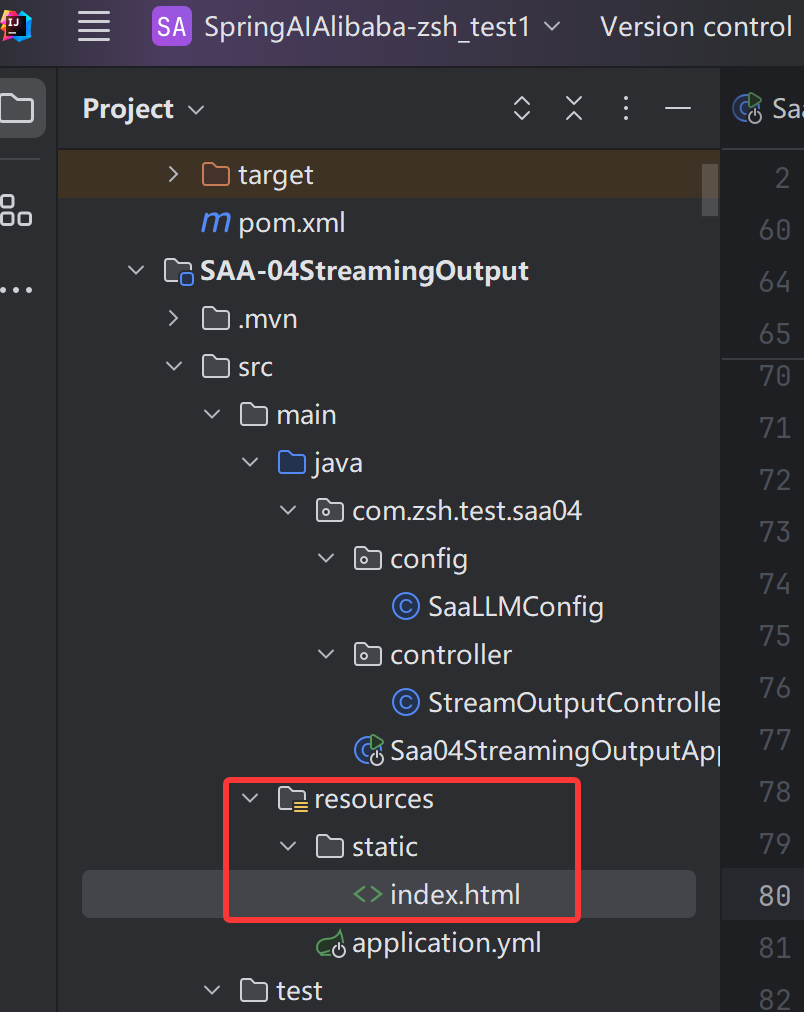
Task: Switch to the Sa... editor tab
Action: tap(768, 108)
